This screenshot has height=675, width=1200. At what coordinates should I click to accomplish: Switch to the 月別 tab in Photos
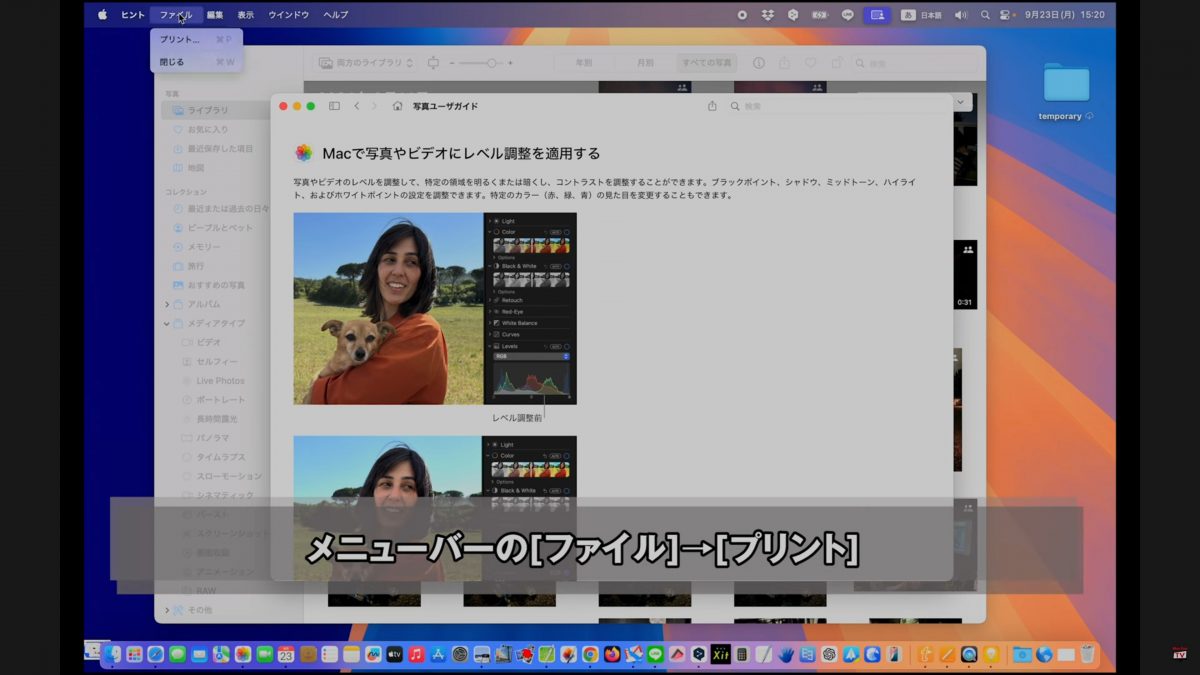pyautogui.click(x=646, y=63)
